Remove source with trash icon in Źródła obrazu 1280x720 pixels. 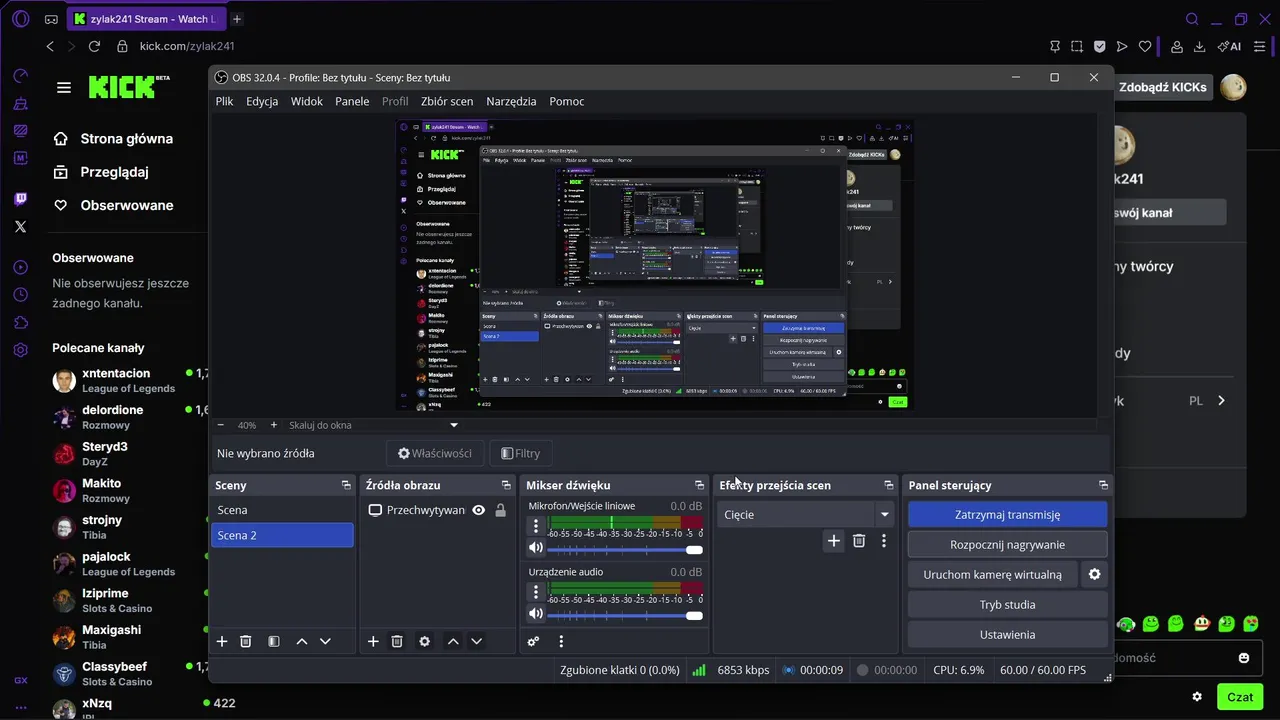point(397,642)
